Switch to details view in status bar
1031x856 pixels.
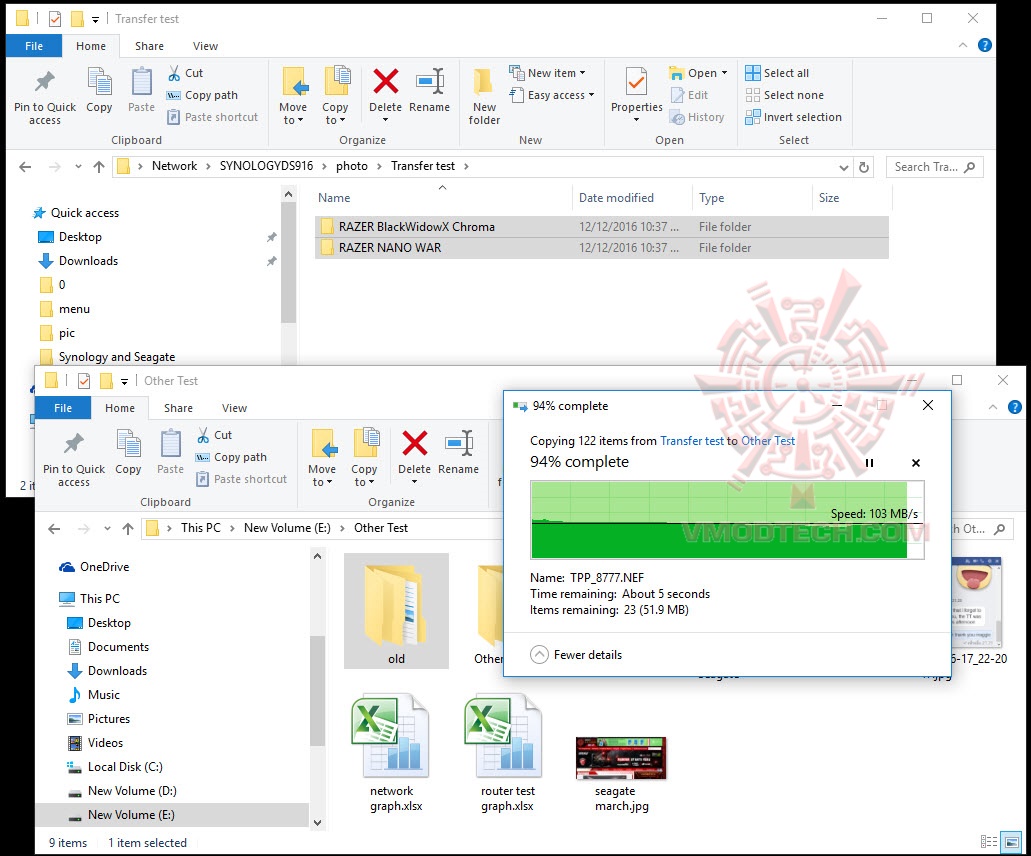[x=988, y=842]
